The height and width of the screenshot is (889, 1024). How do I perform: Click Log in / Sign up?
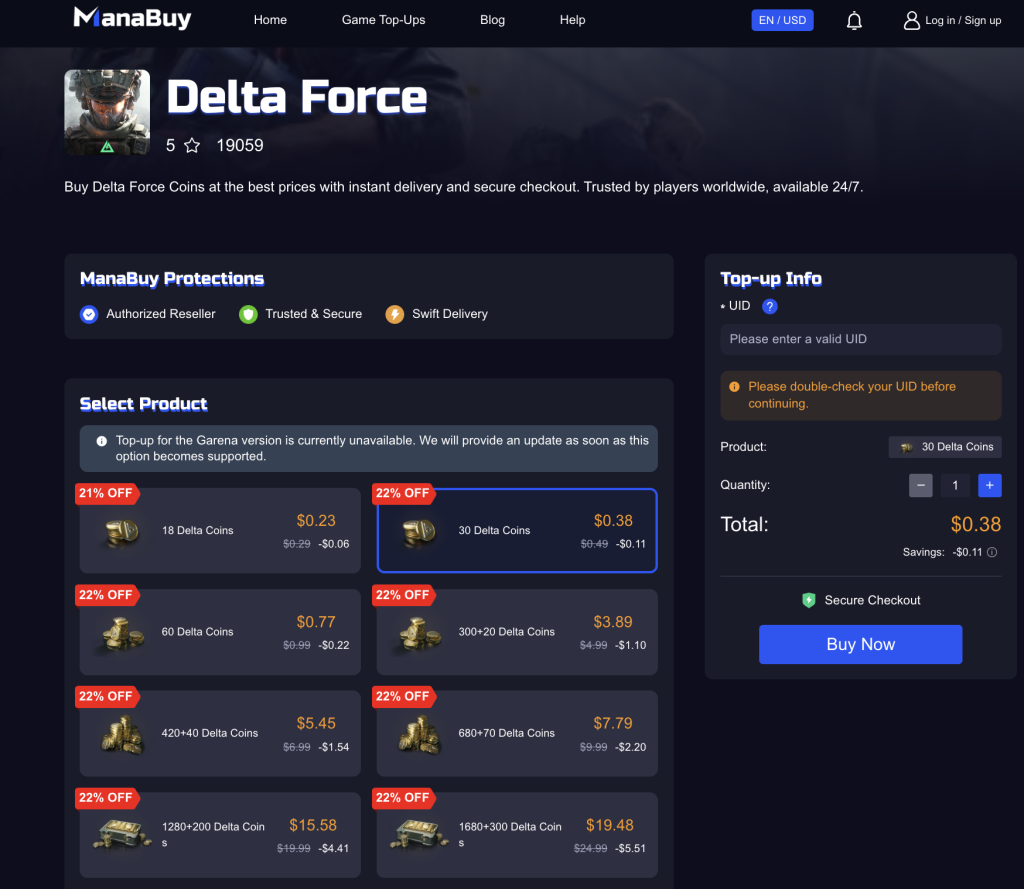tap(963, 20)
